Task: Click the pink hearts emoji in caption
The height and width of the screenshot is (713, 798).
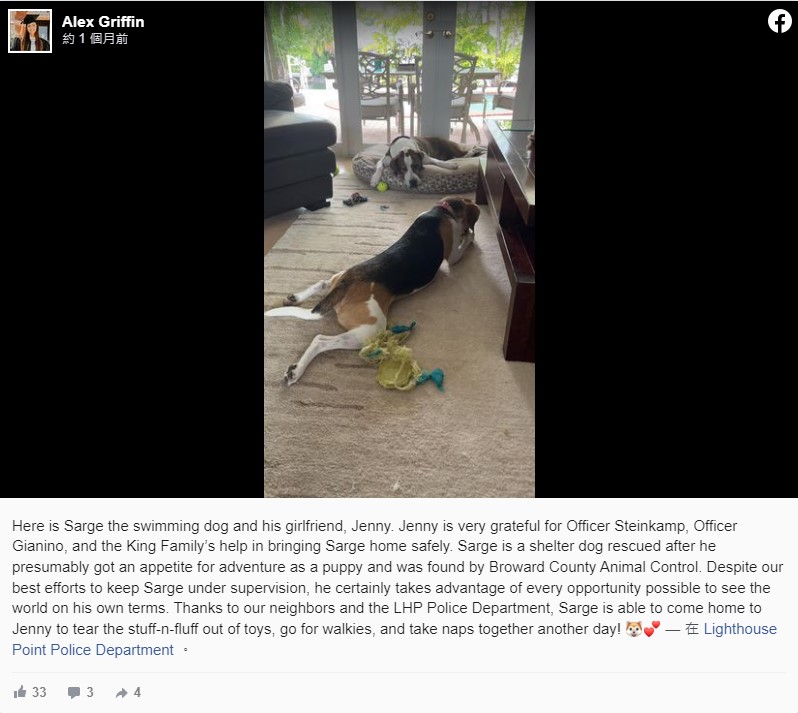Action: coord(652,629)
